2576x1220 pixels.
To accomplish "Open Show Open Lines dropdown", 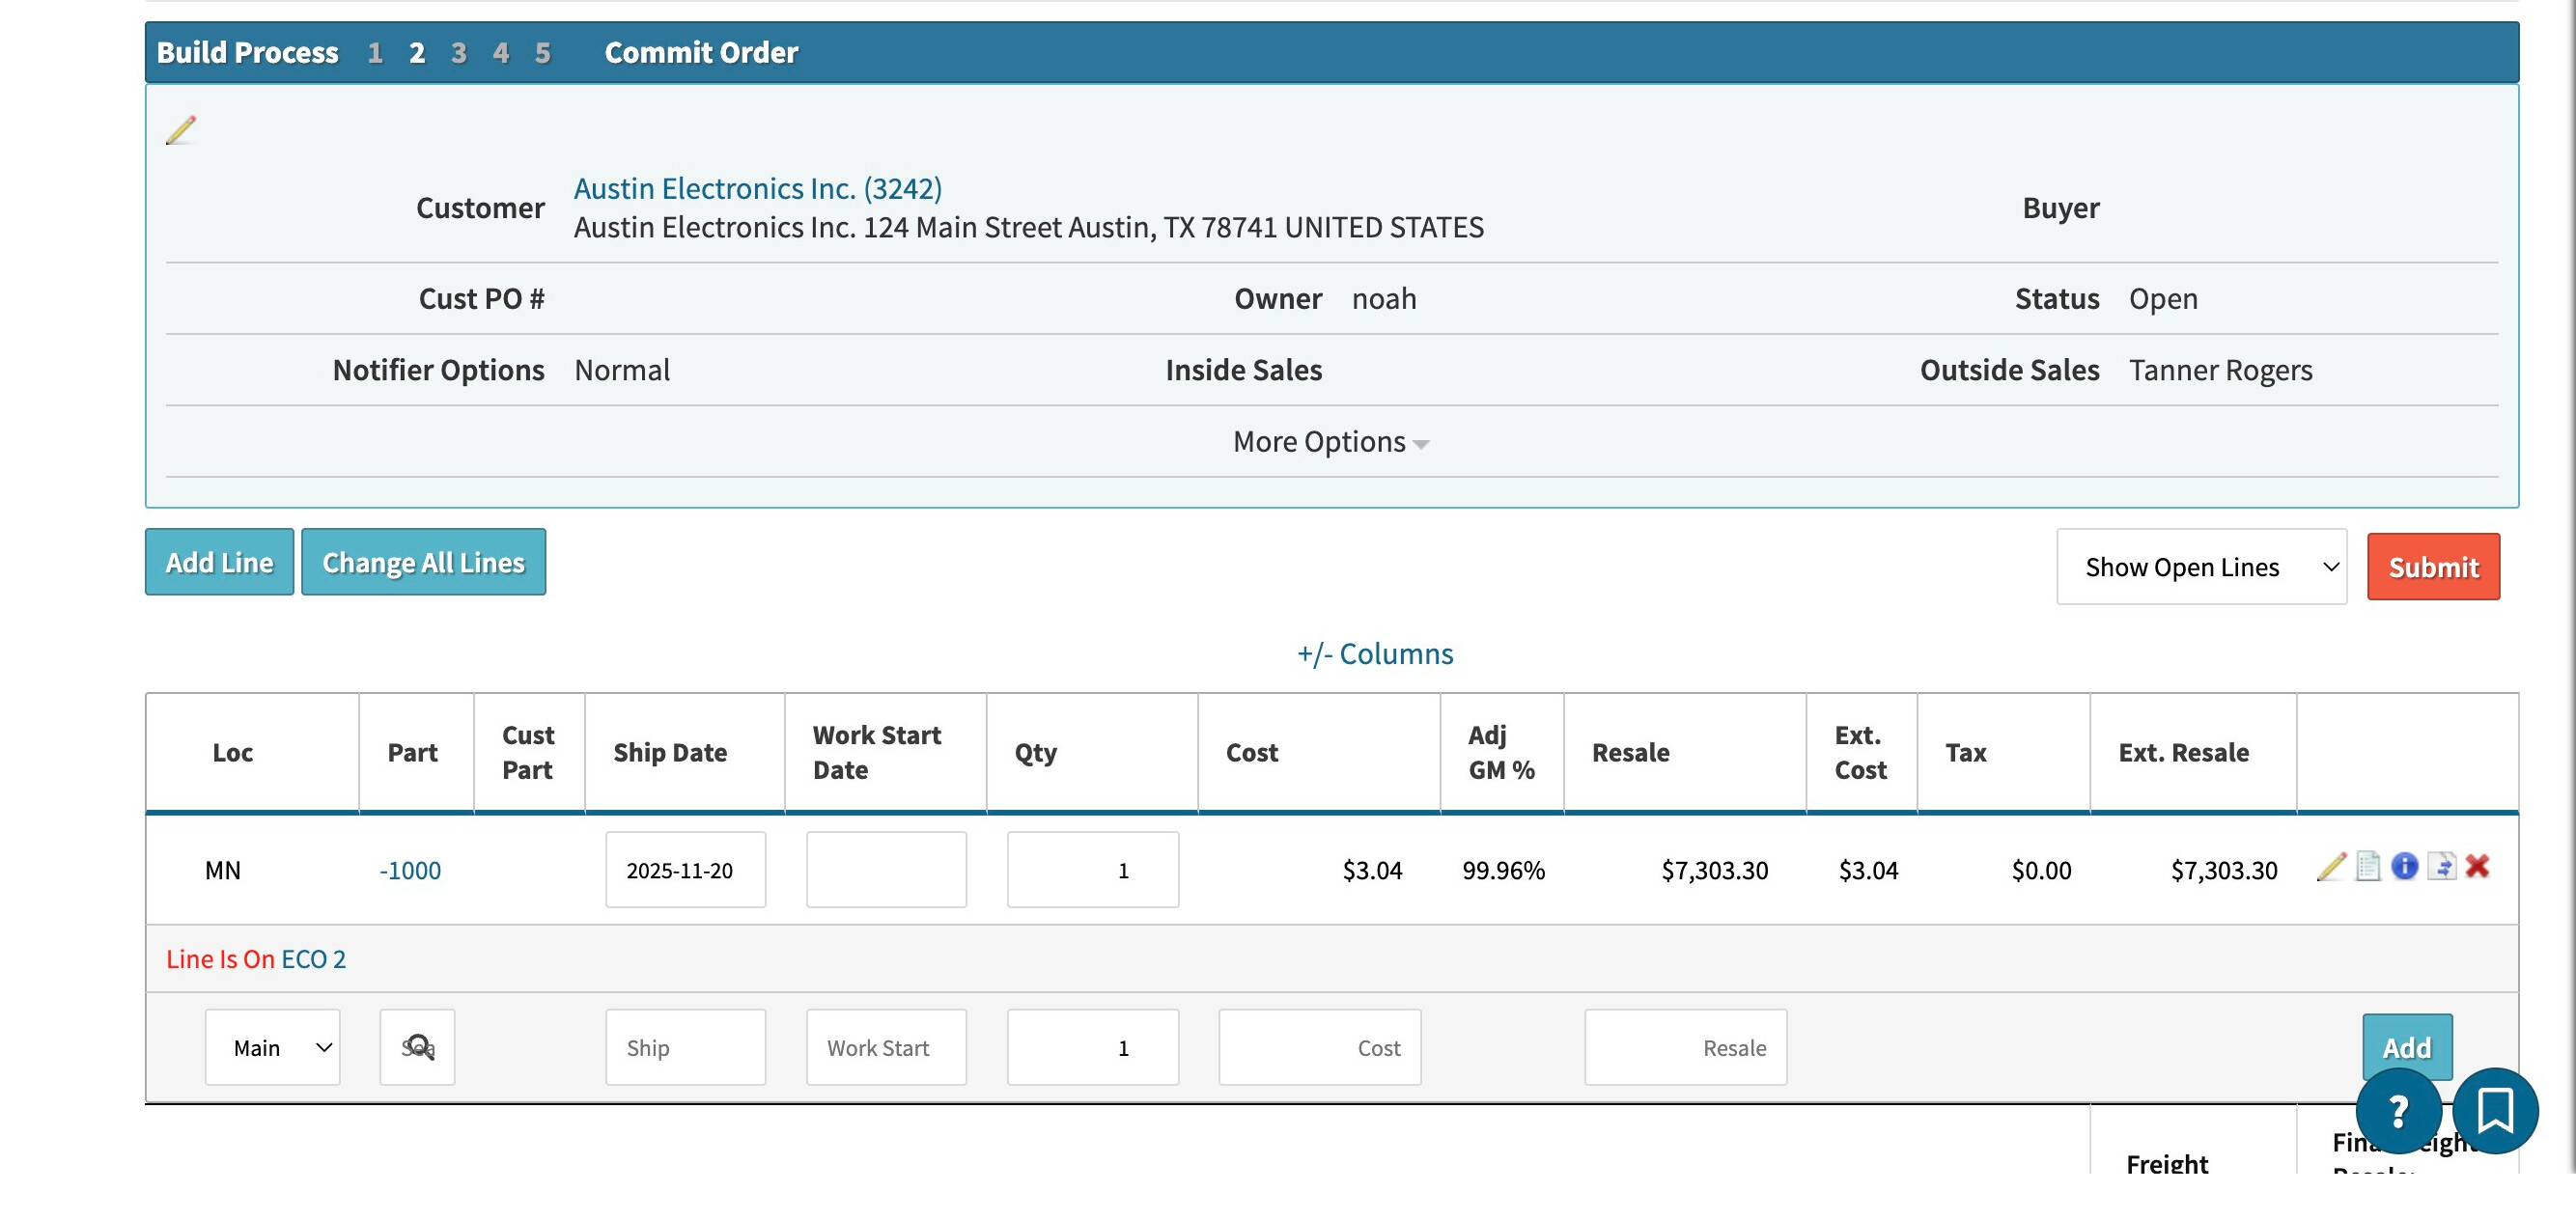I will click(x=2200, y=568).
